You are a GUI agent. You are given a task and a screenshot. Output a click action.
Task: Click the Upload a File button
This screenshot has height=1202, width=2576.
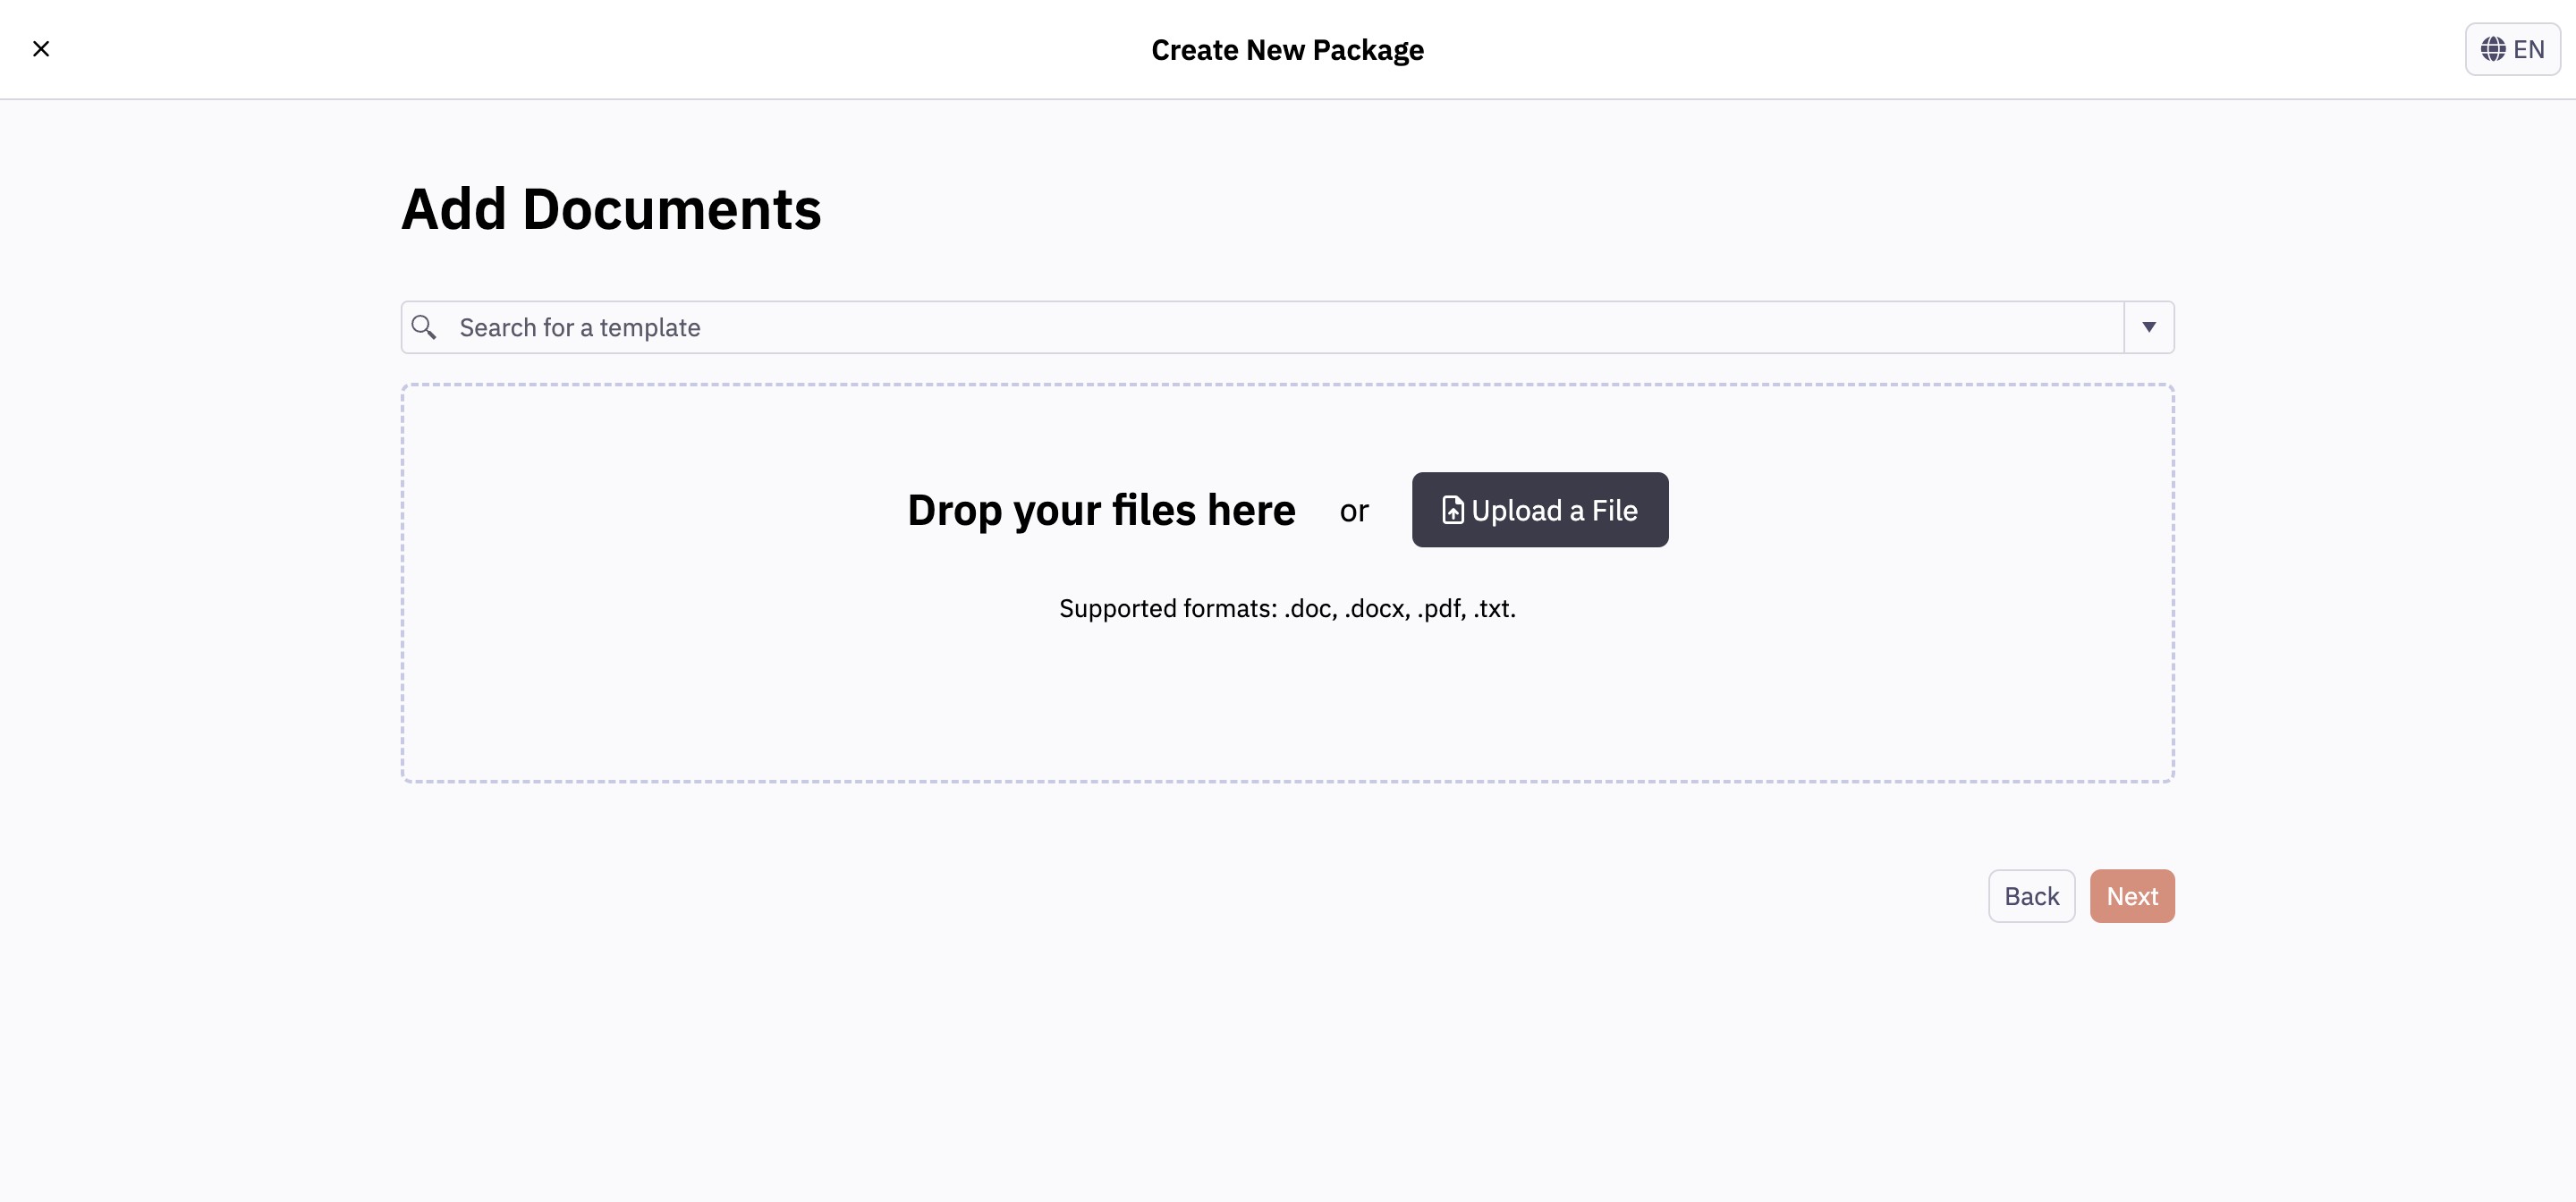[x=1540, y=510]
